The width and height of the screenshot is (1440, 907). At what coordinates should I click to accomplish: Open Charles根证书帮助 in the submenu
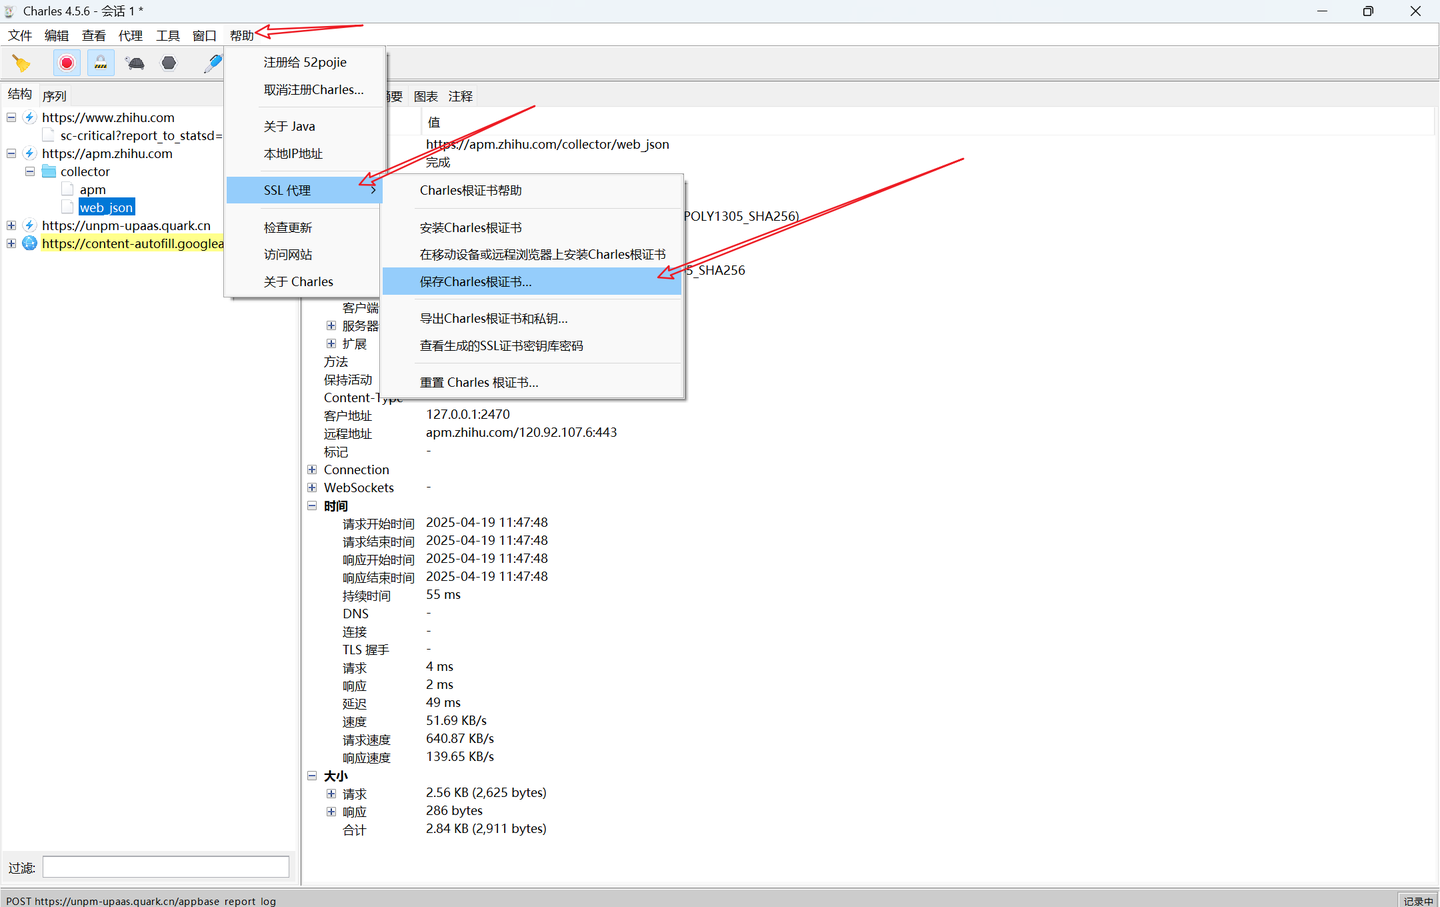point(532,190)
